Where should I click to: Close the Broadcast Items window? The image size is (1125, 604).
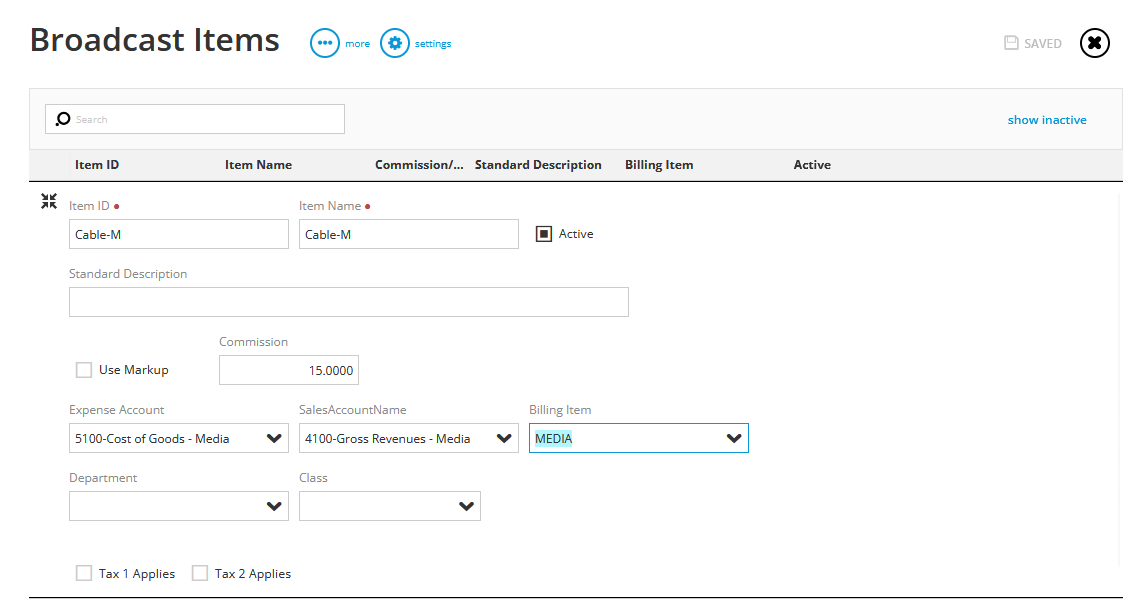pos(1094,43)
